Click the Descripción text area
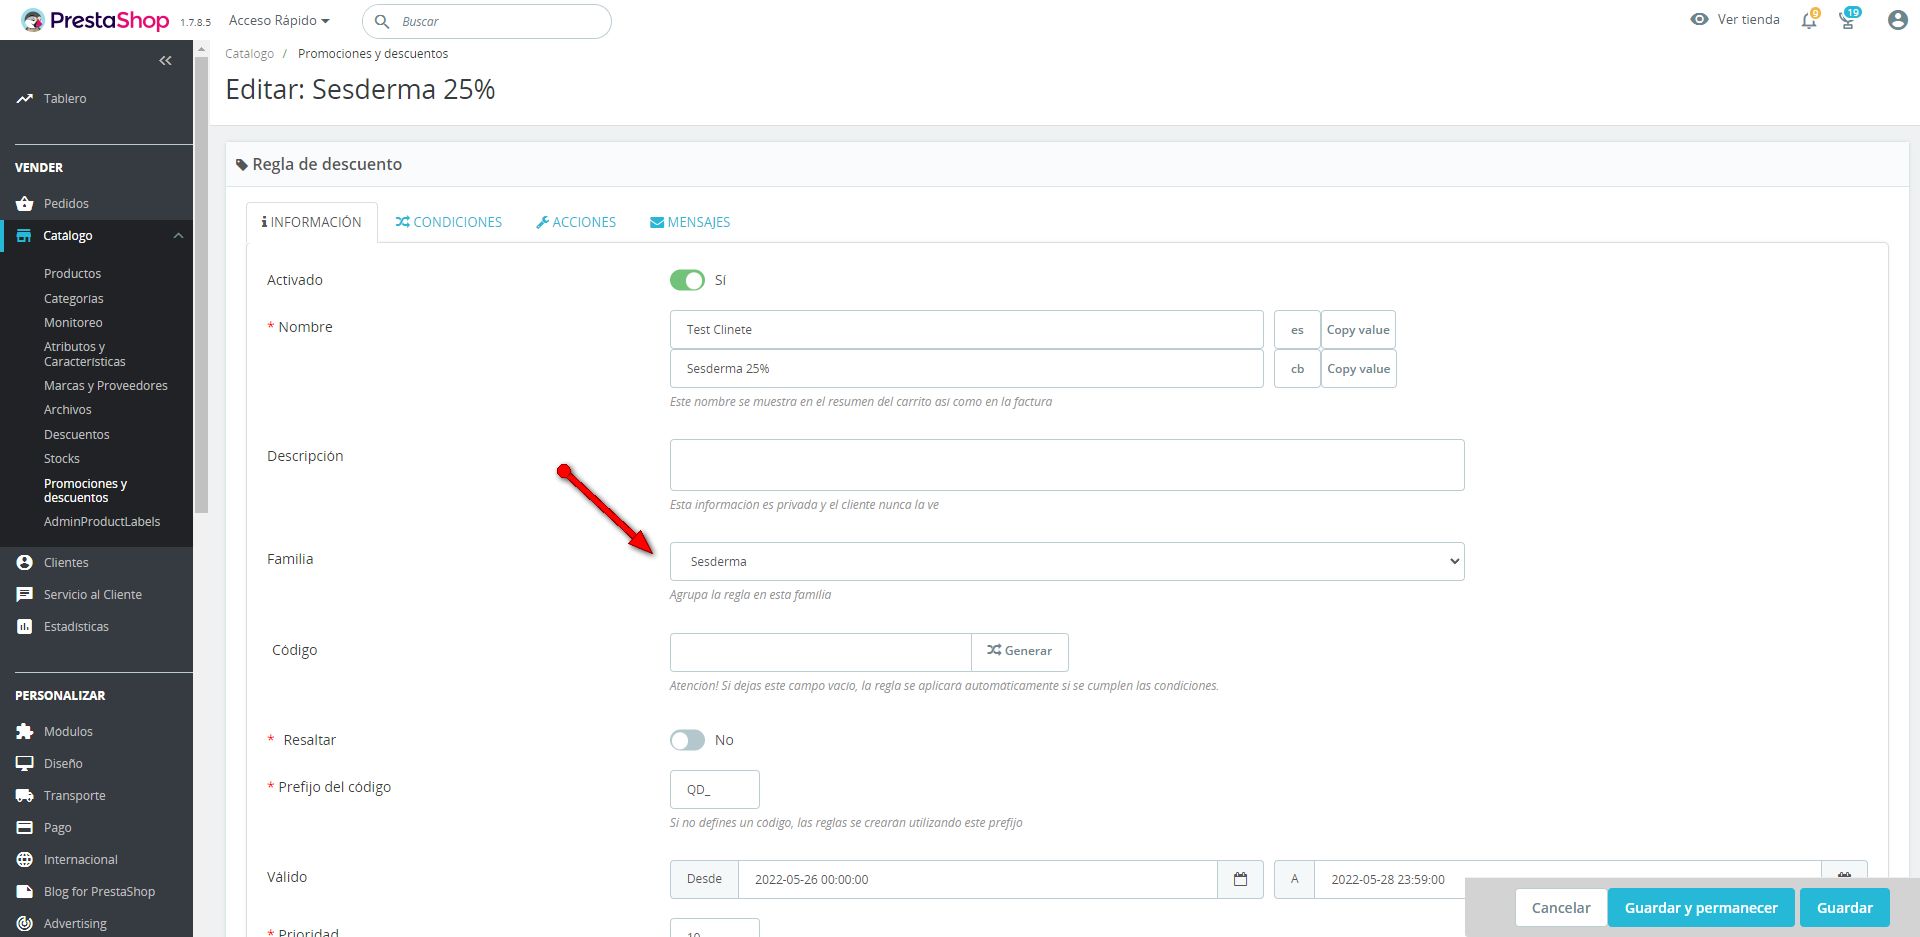1920x937 pixels. click(x=1067, y=465)
